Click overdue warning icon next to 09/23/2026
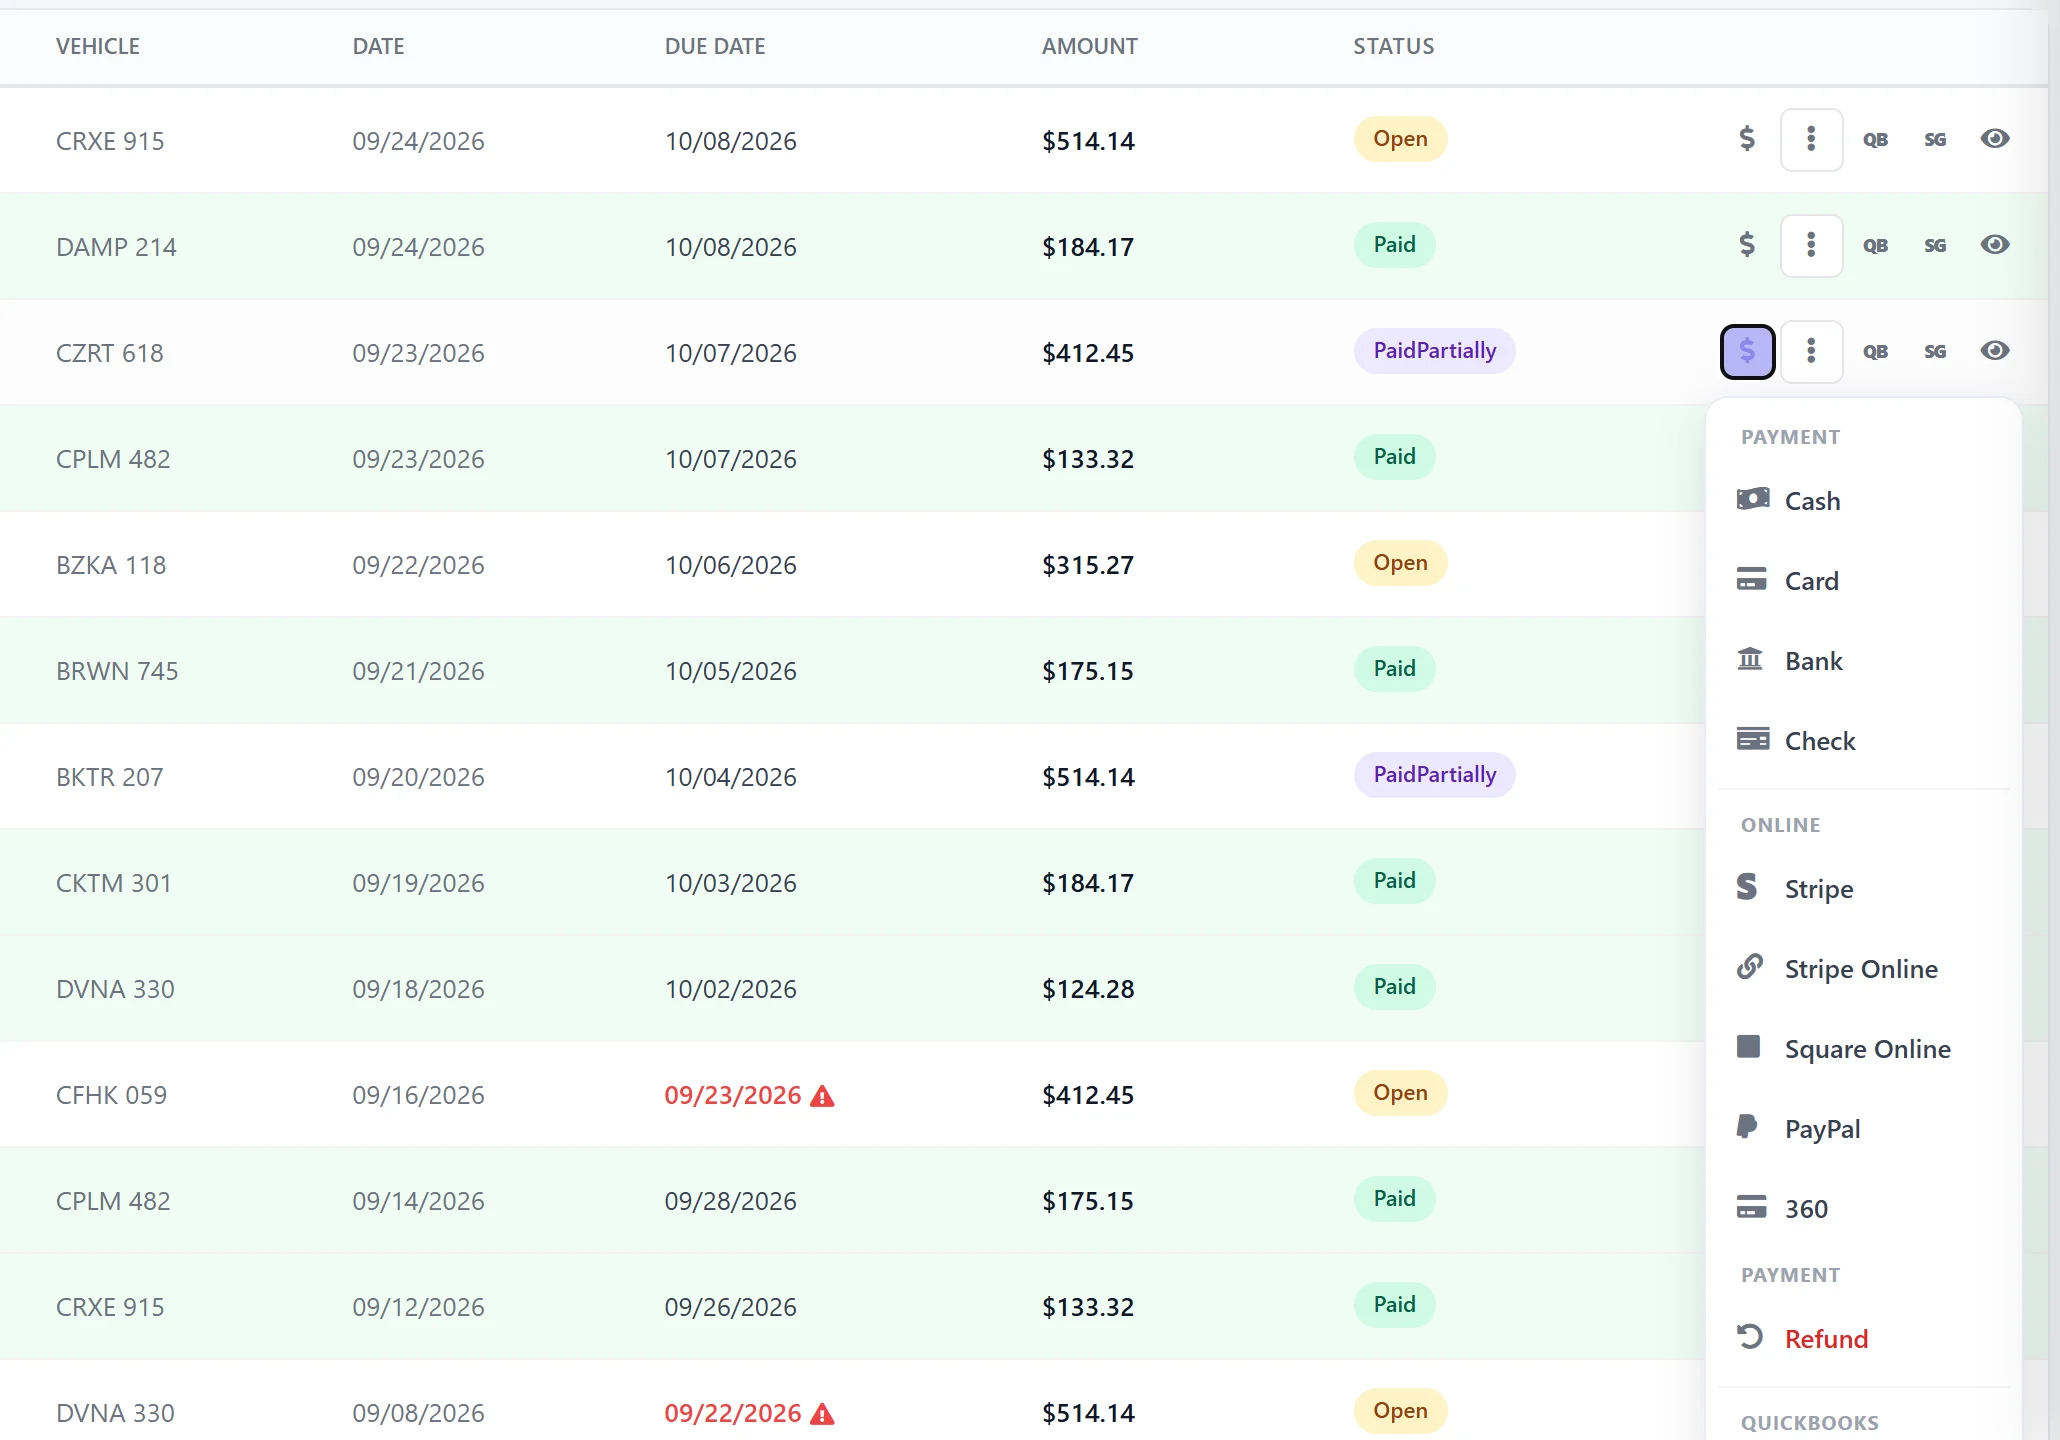2060x1440 pixels. coord(822,1096)
